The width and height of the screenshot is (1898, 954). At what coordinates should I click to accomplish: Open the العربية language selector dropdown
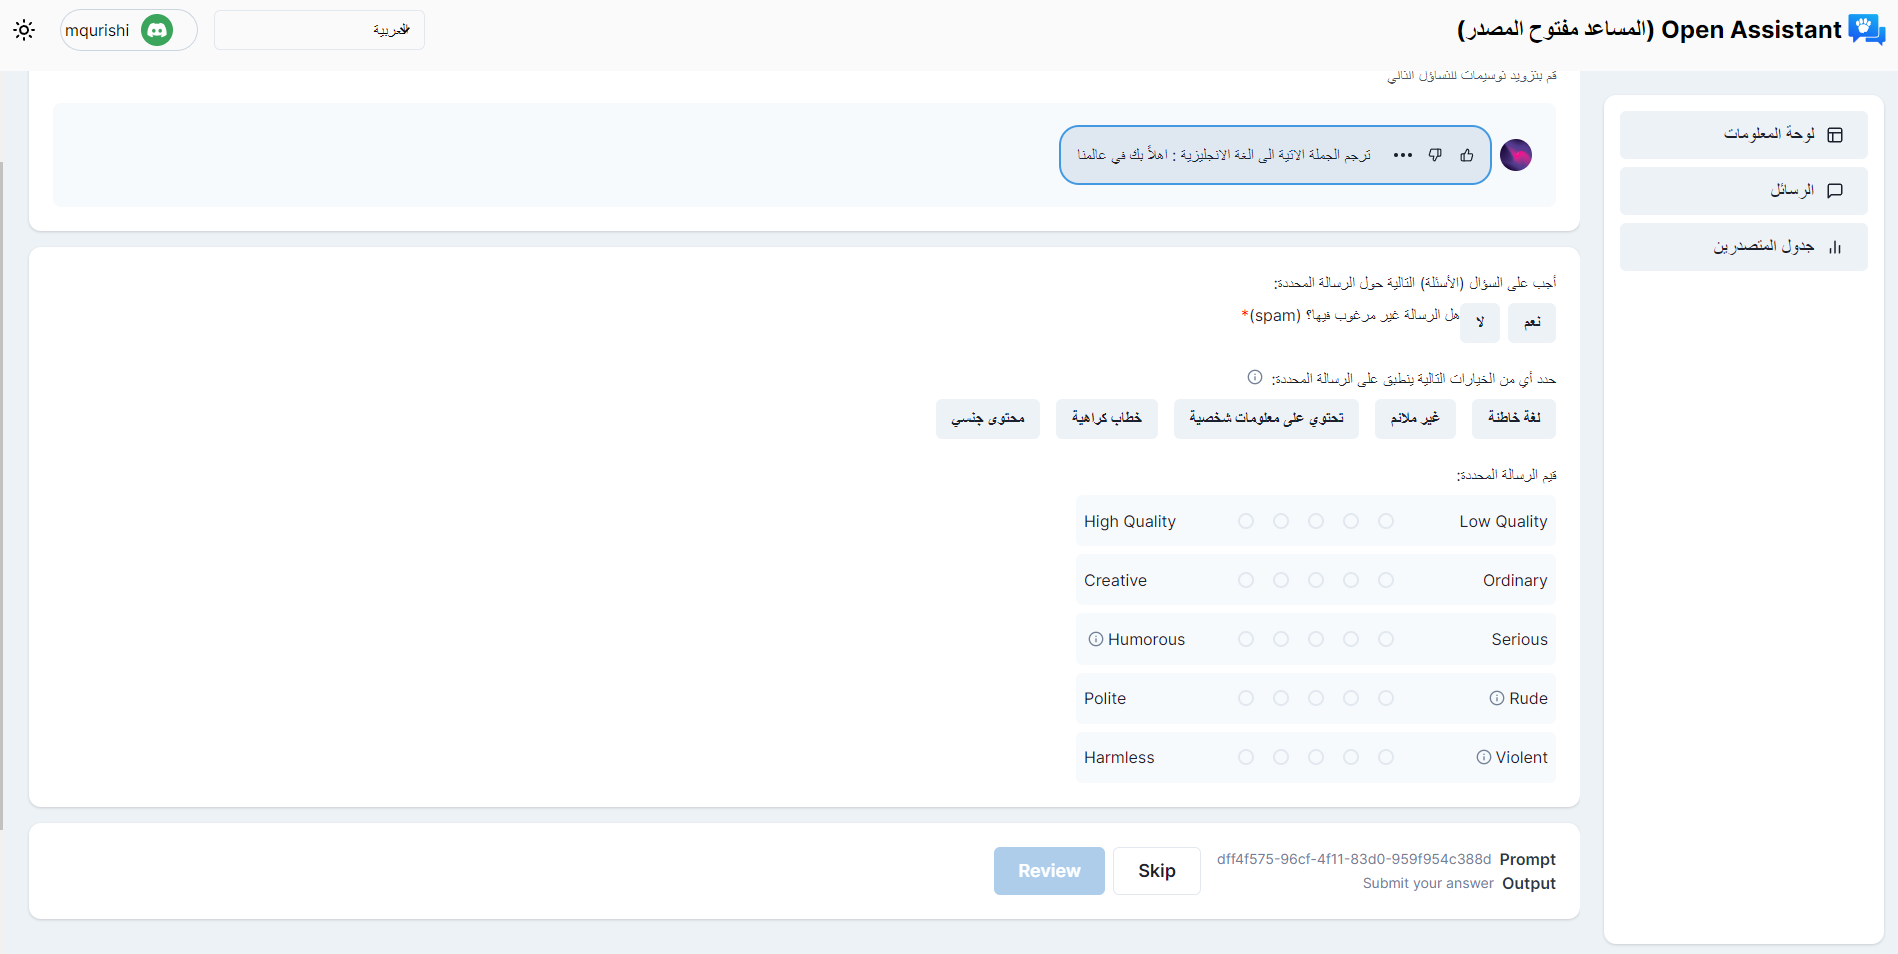pyautogui.click(x=319, y=30)
